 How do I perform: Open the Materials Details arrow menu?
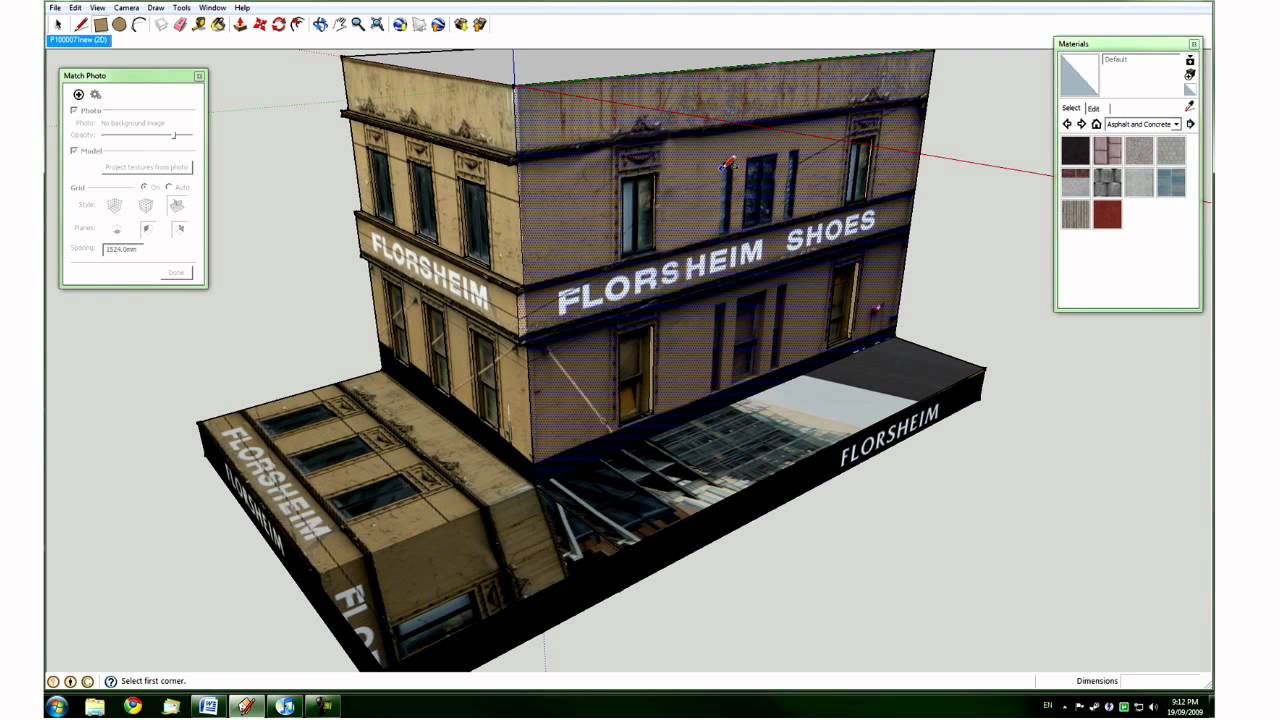coord(1190,124)
